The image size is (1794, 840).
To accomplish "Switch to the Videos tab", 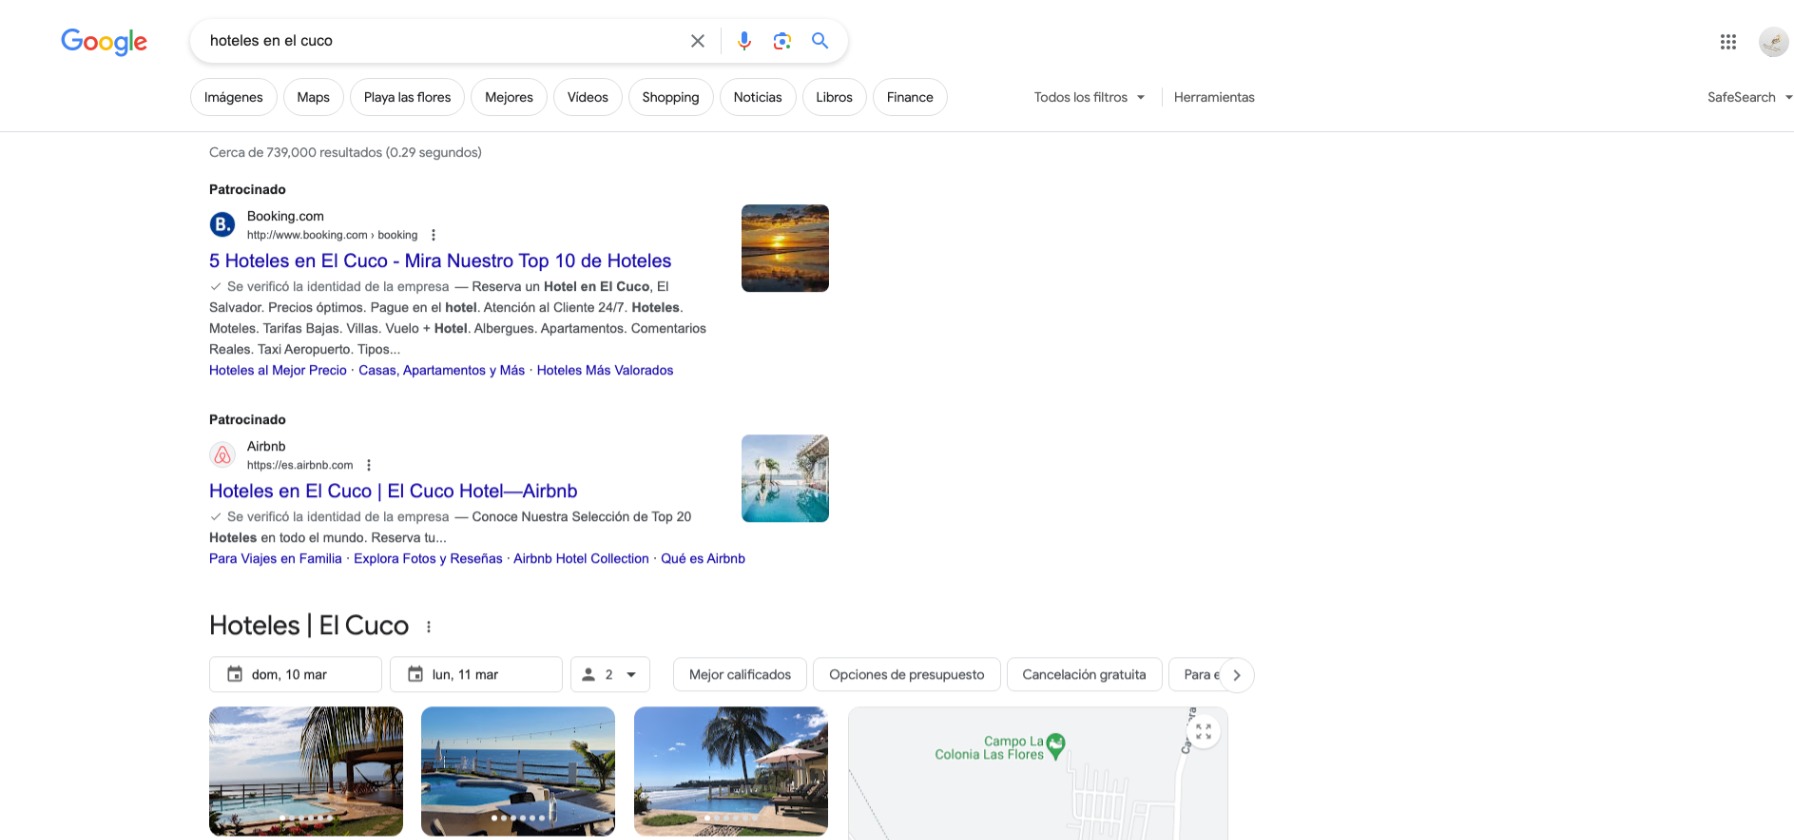I will [588, 97].
